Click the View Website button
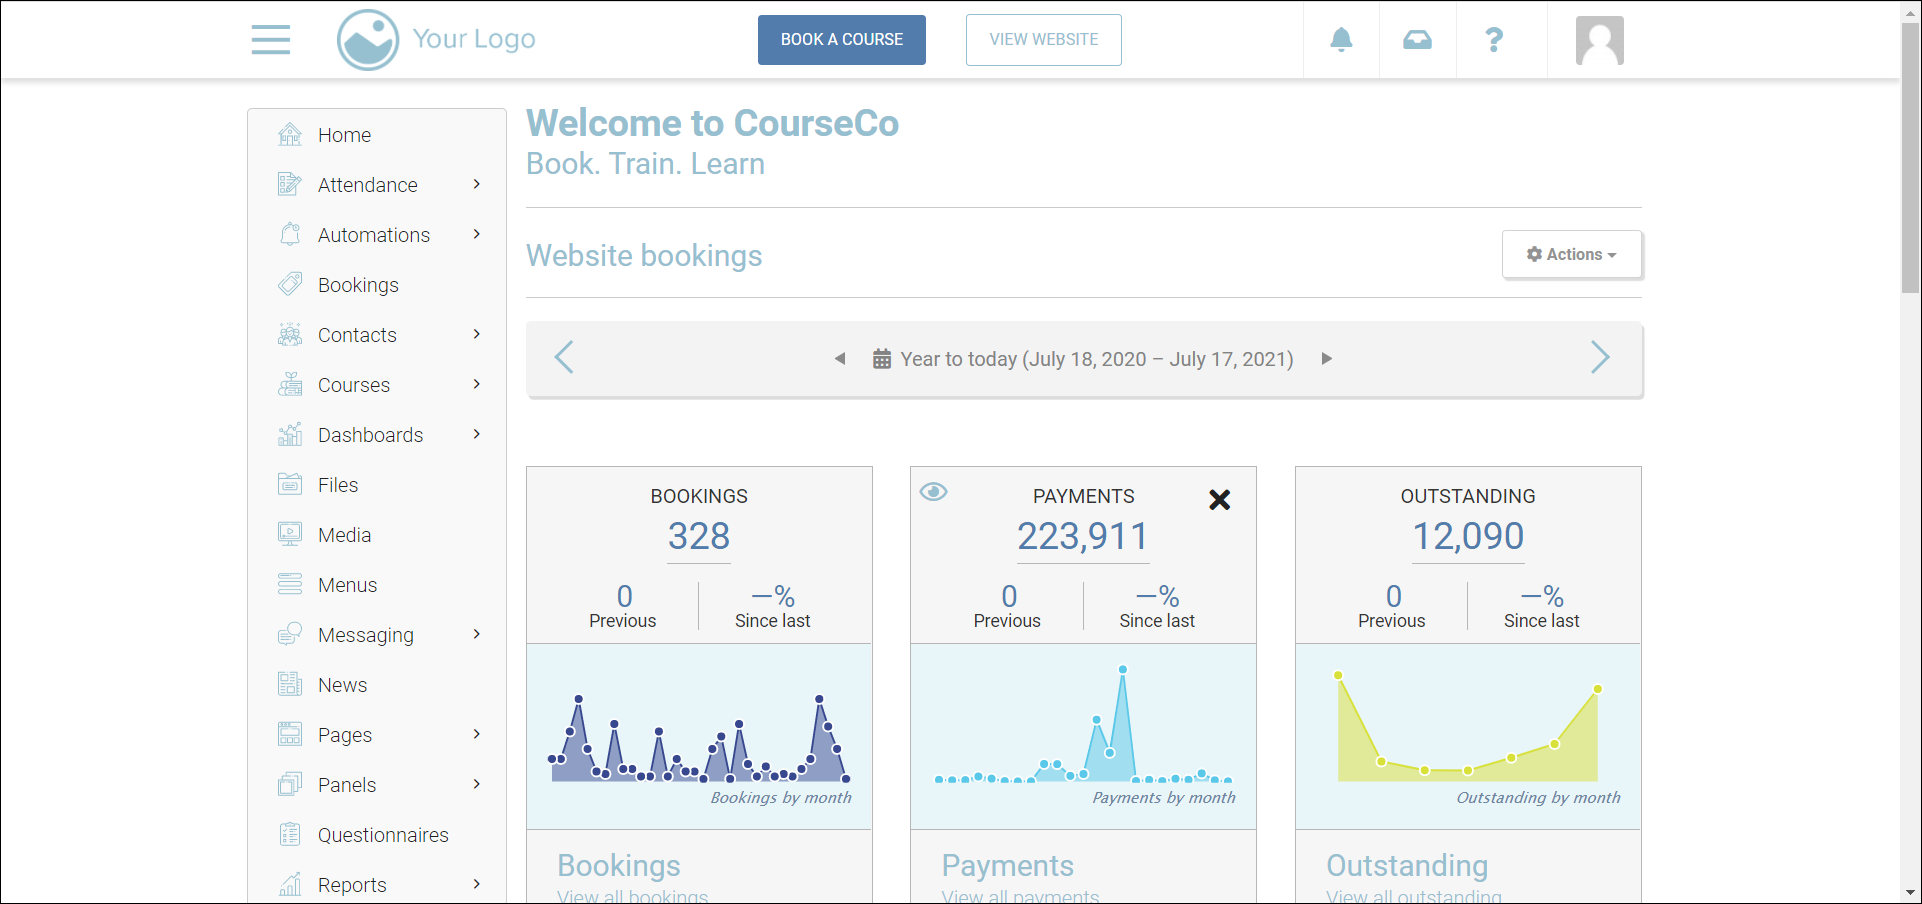Image resolution: width=1922 pixels, height=904 pixels. (x=1043, y=40)
